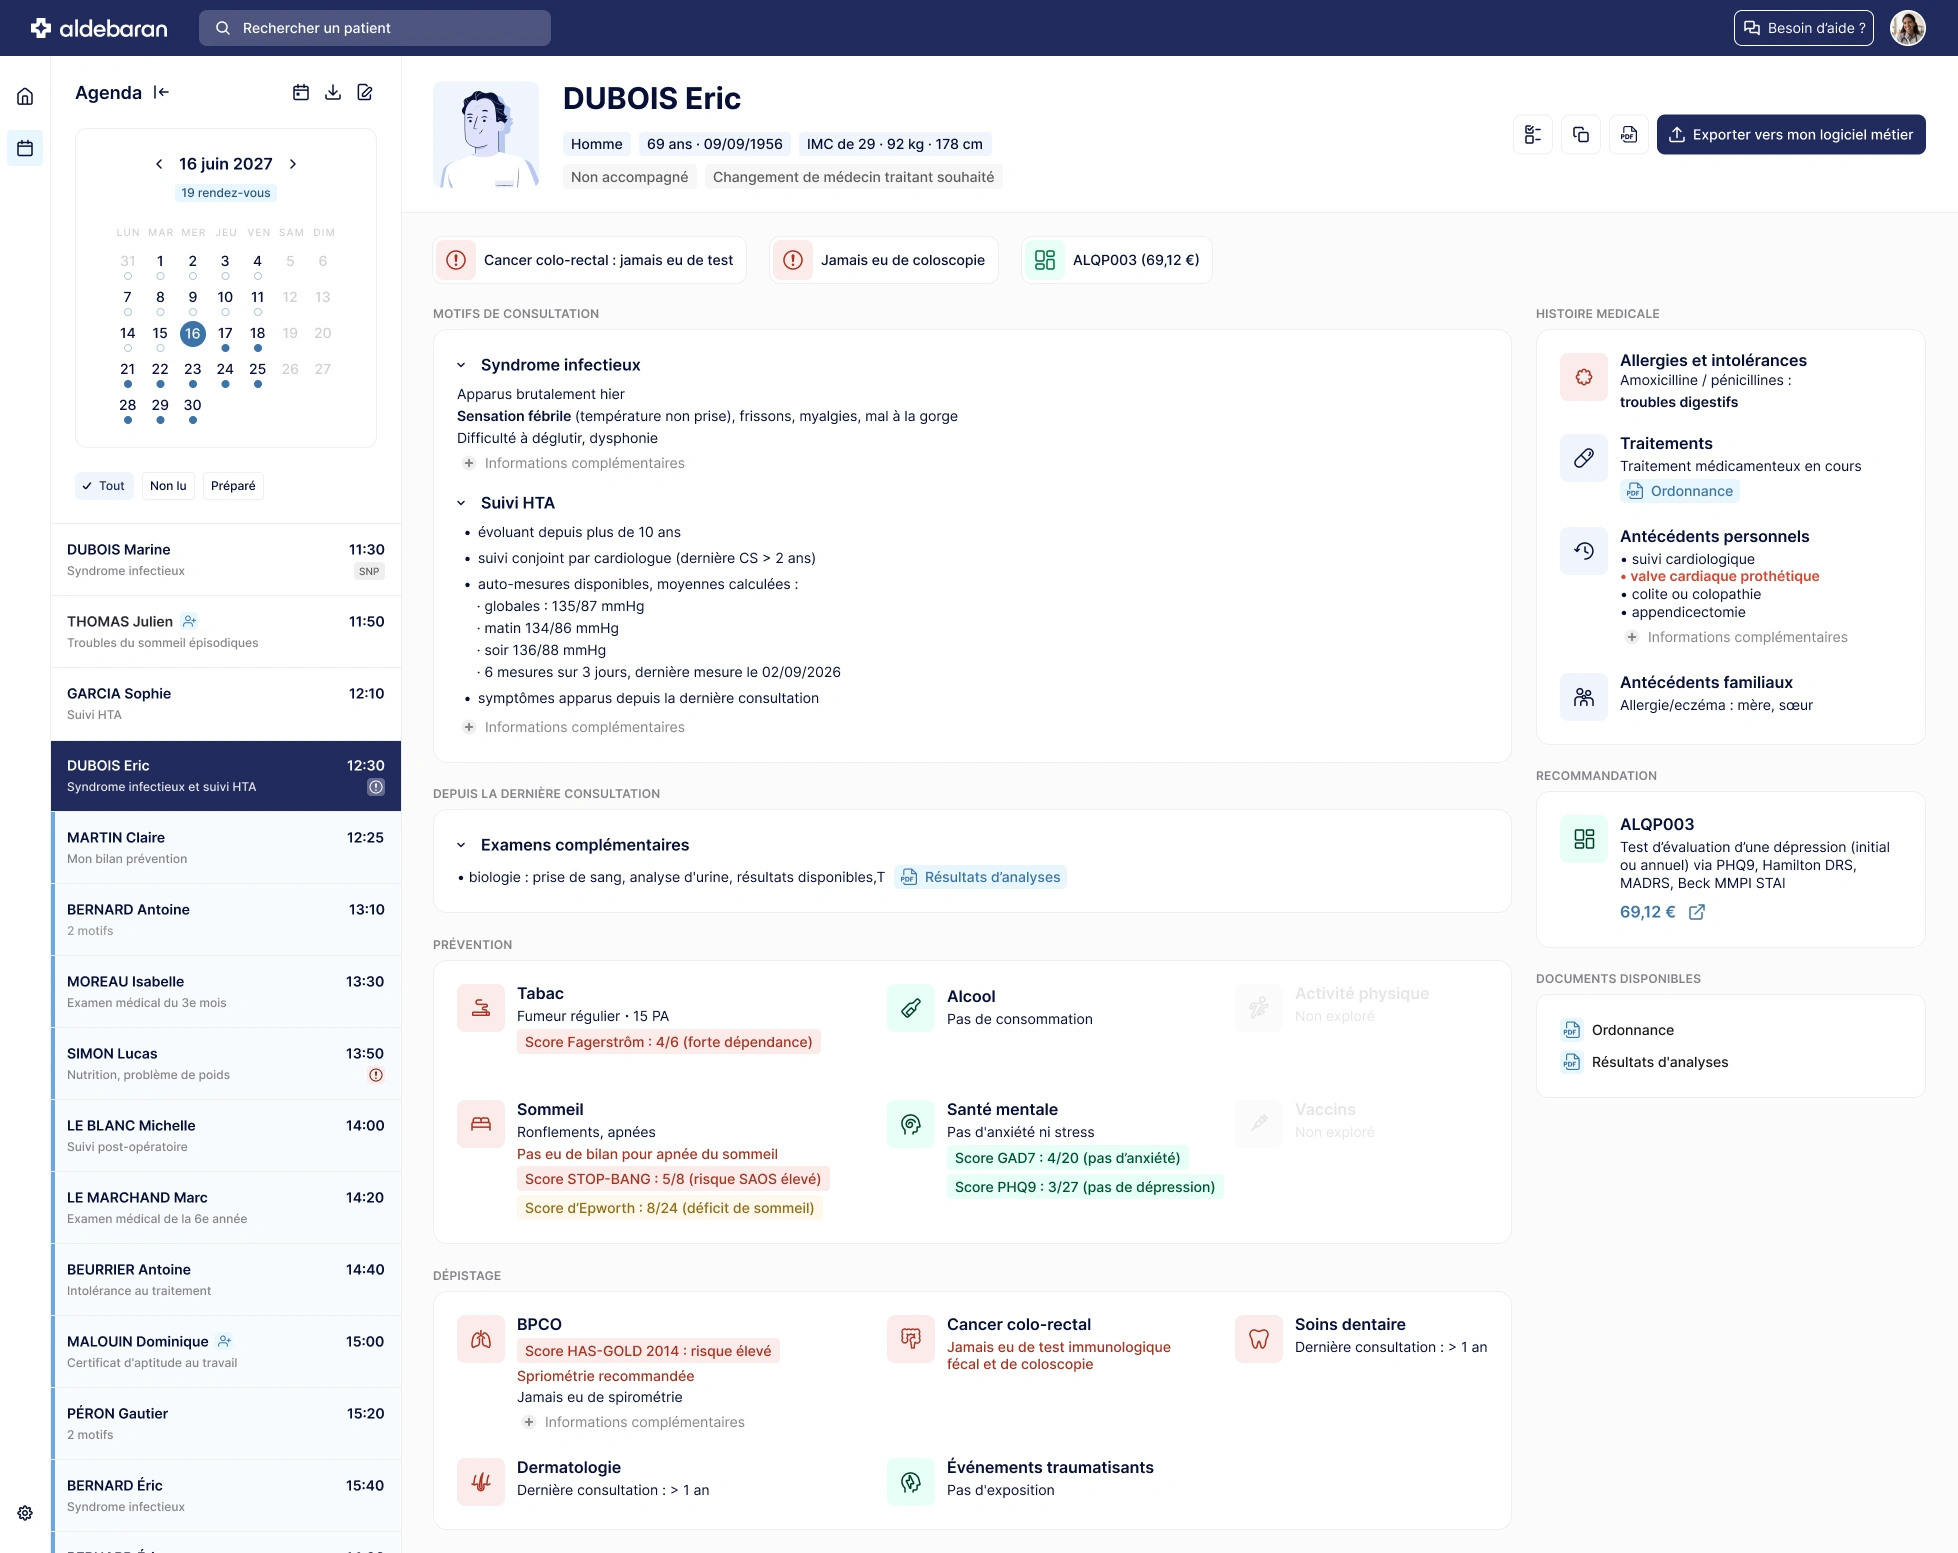The width and height of the screenshot is (1958, 1553).
Task: Click the ALQP003 (69,12 €) chip
Action: tap(1117, 260)
